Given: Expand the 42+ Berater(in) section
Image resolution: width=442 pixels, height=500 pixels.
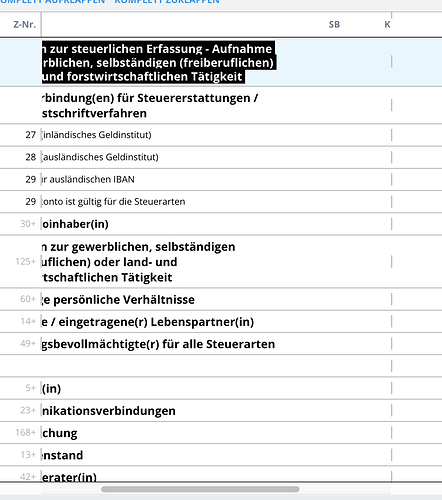Looking at the screenshot, I should pos(221,475).
